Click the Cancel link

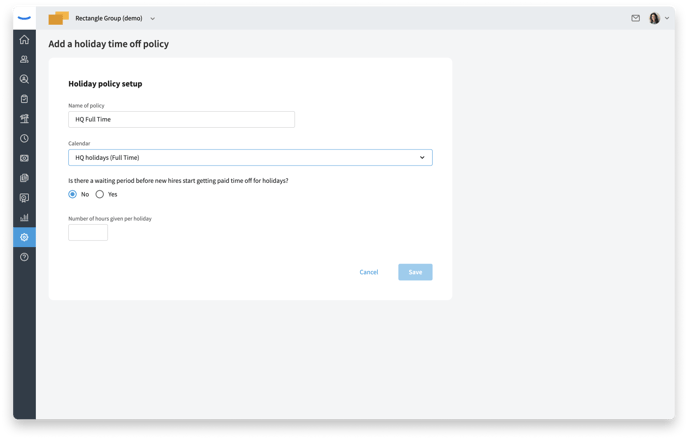pyautogui.click(x=369, y=272)
